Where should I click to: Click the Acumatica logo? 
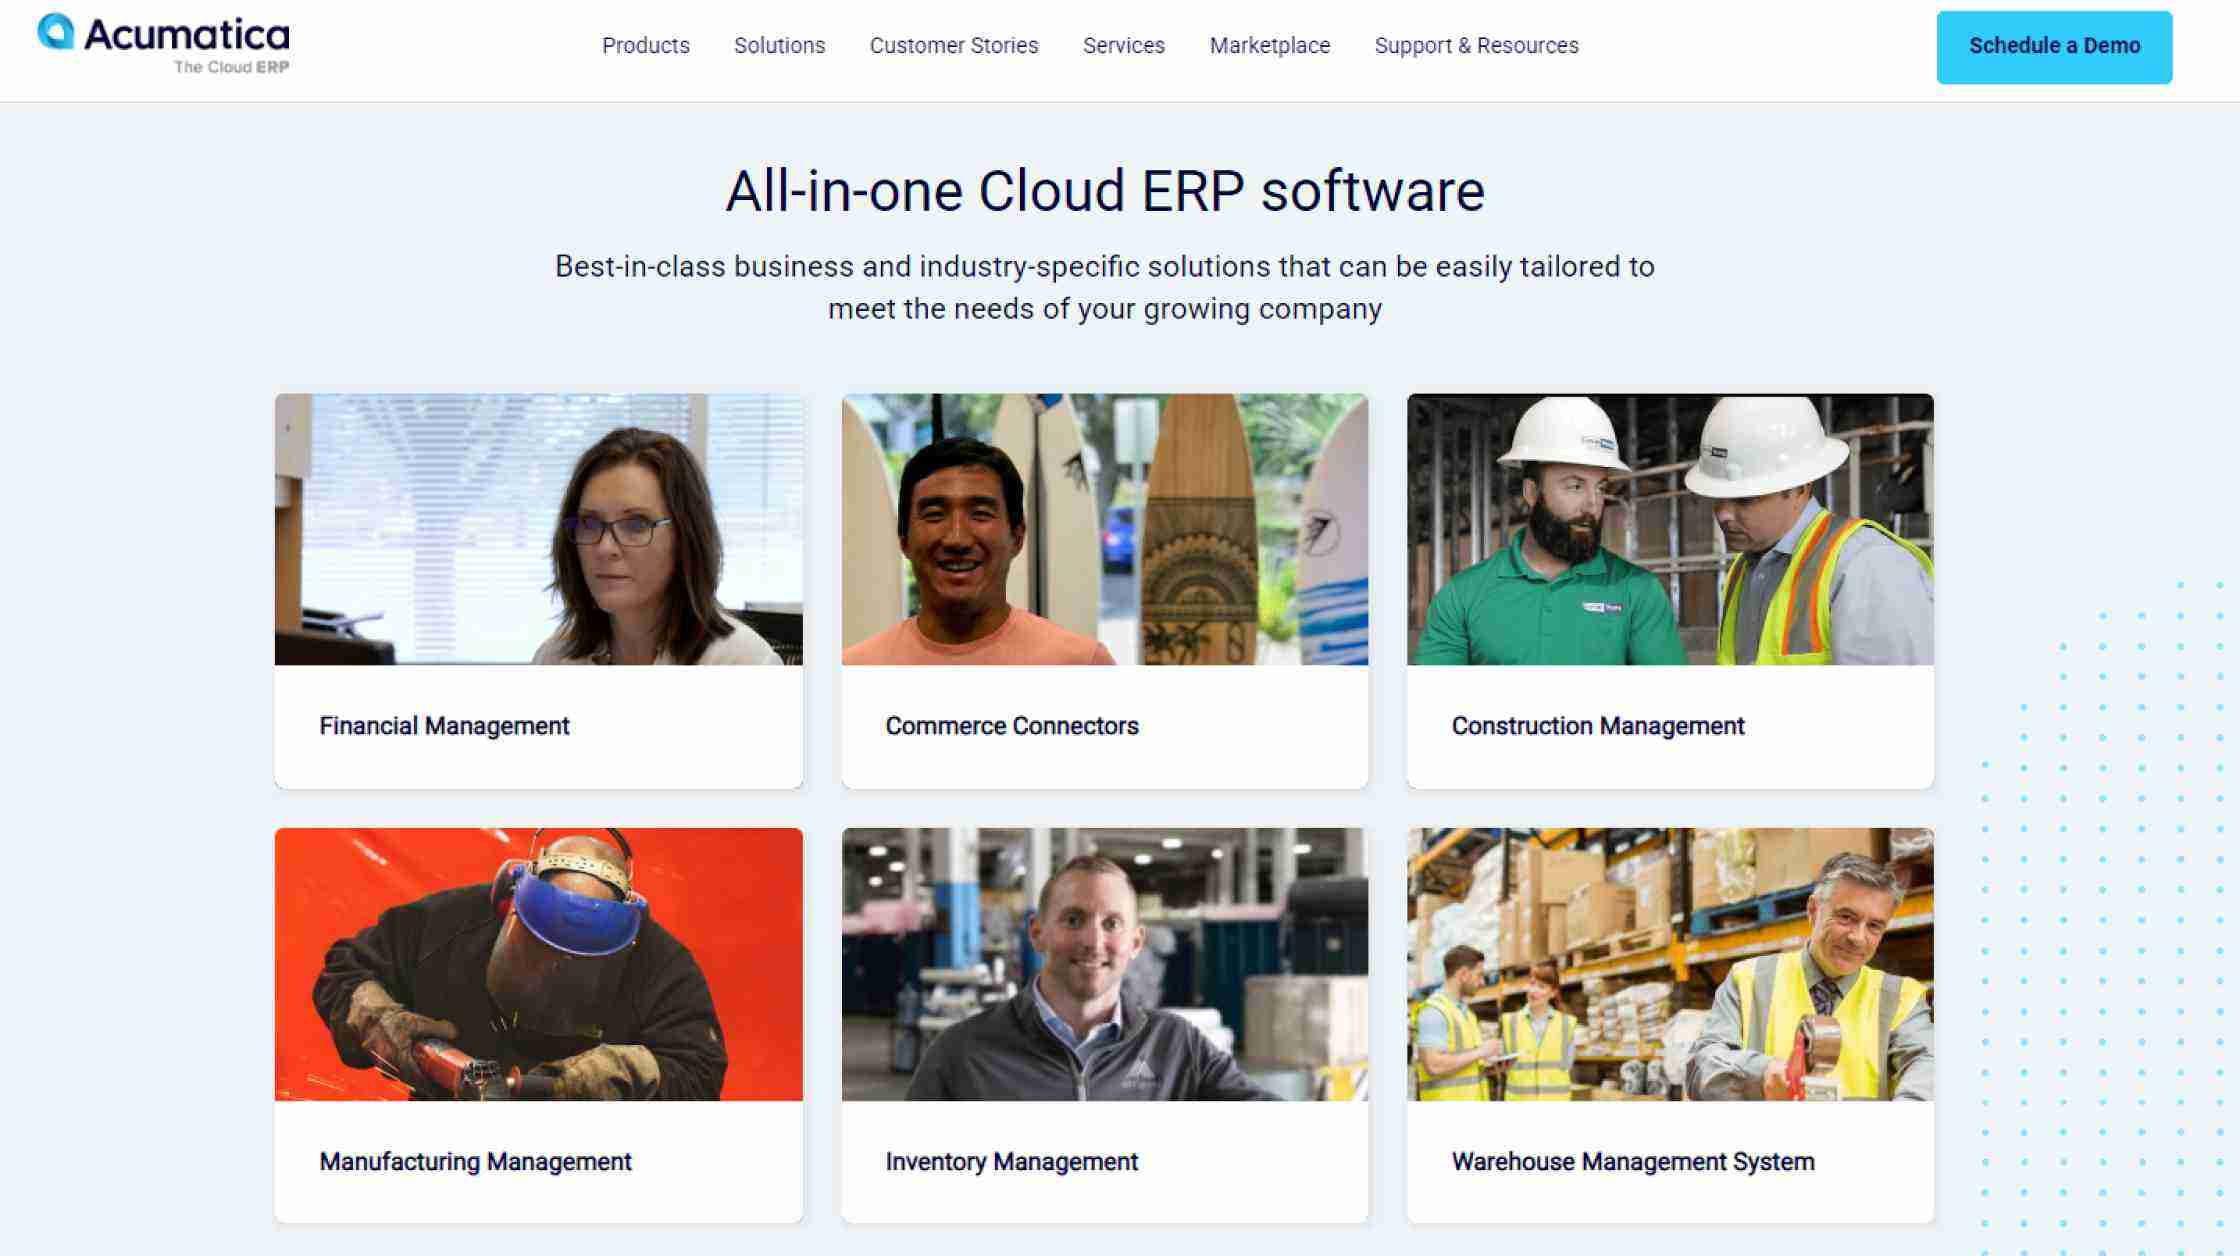point(163,45)
